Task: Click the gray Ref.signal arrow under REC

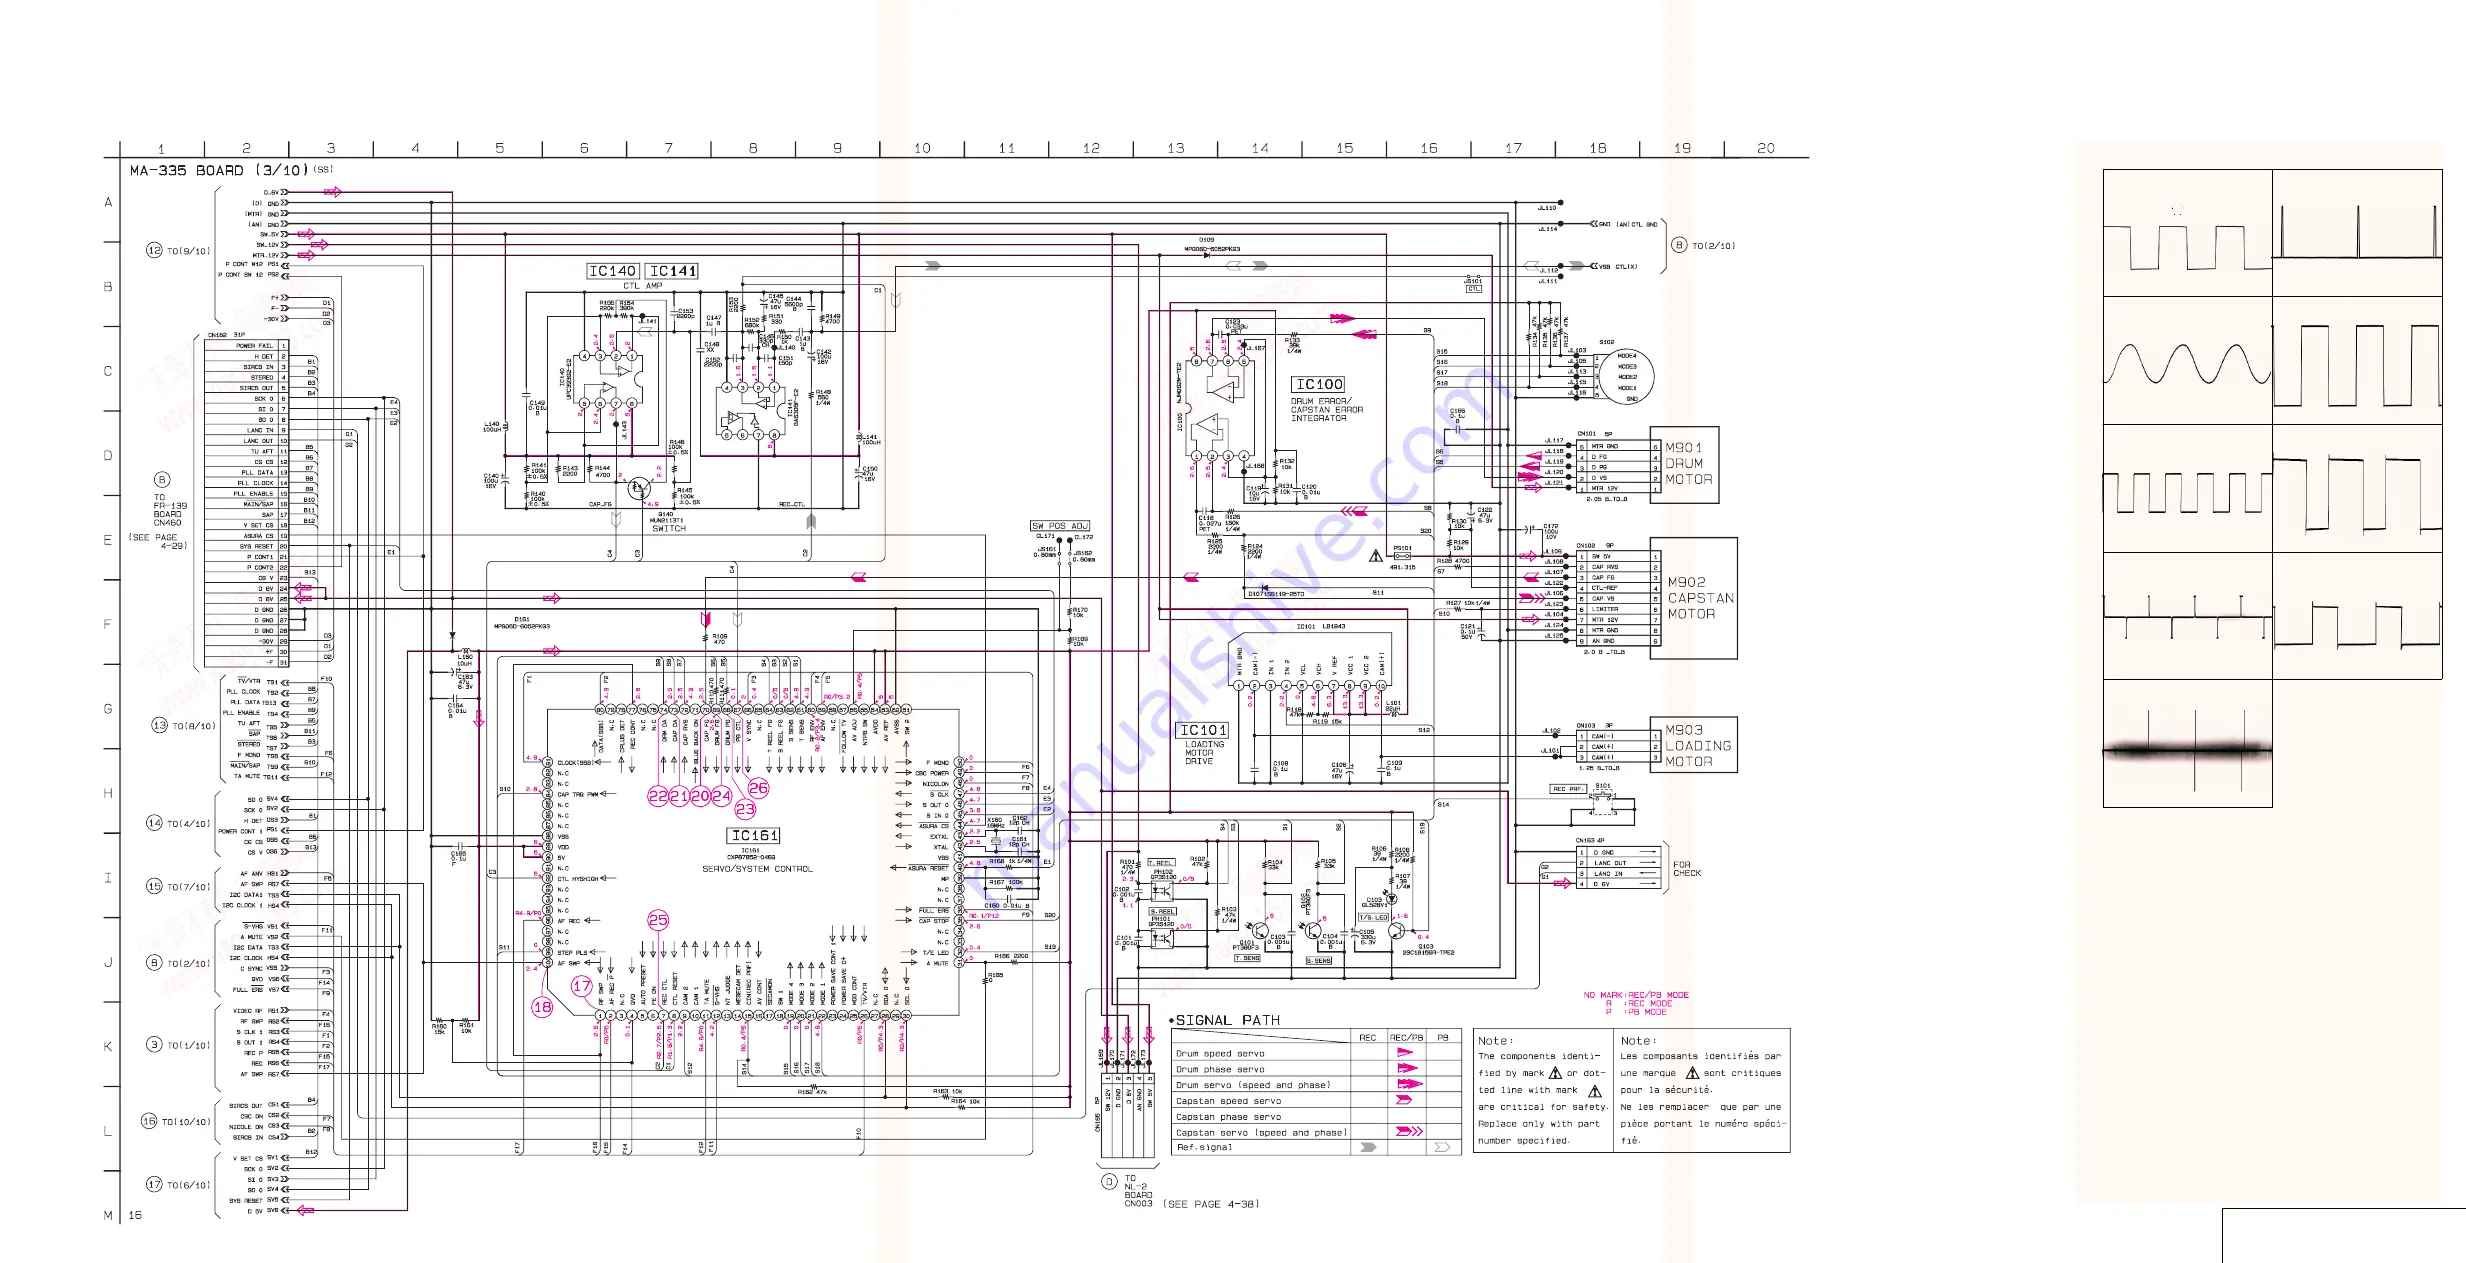Action: coord(1369,1147)
